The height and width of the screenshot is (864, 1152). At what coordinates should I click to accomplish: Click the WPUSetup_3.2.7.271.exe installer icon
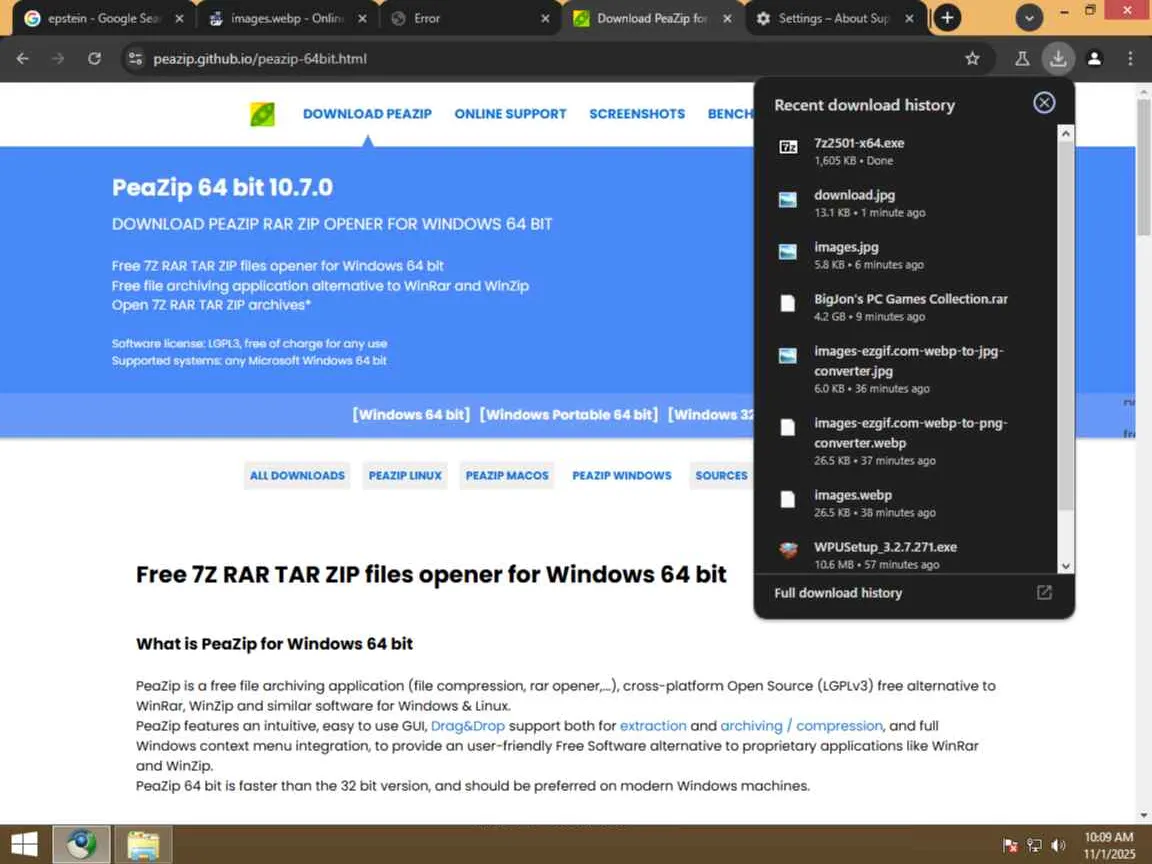click(x=788, y=550)
